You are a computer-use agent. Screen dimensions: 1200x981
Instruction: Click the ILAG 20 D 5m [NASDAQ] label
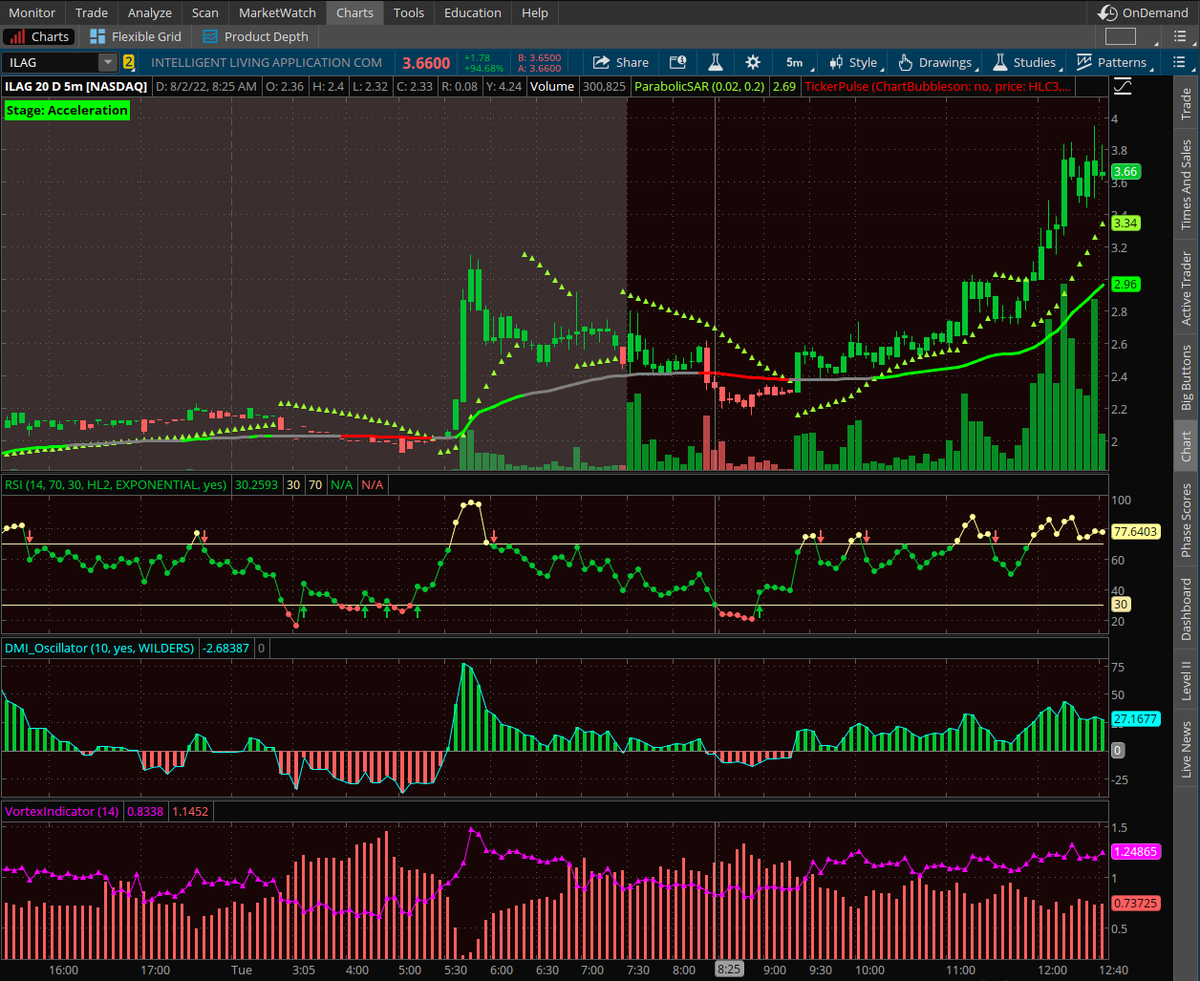[x=76, y=87]
